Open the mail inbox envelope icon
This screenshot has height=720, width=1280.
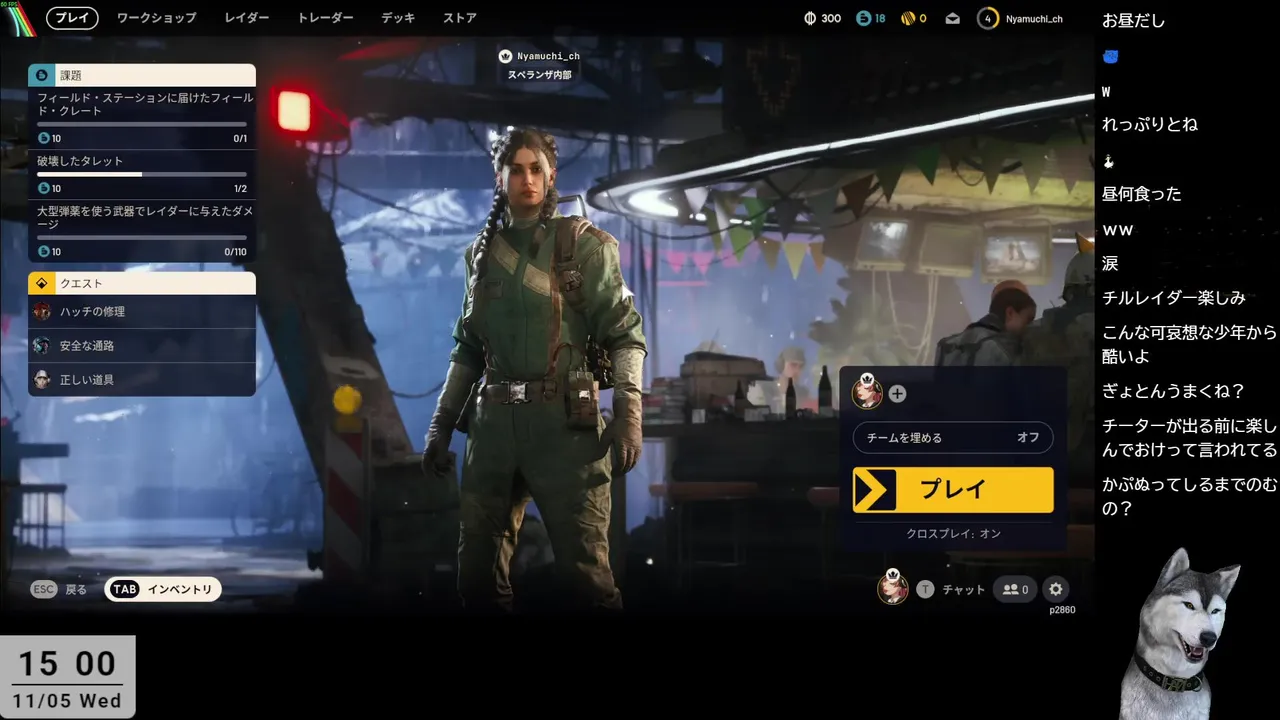pyautogui.click(x=953, y=18)
